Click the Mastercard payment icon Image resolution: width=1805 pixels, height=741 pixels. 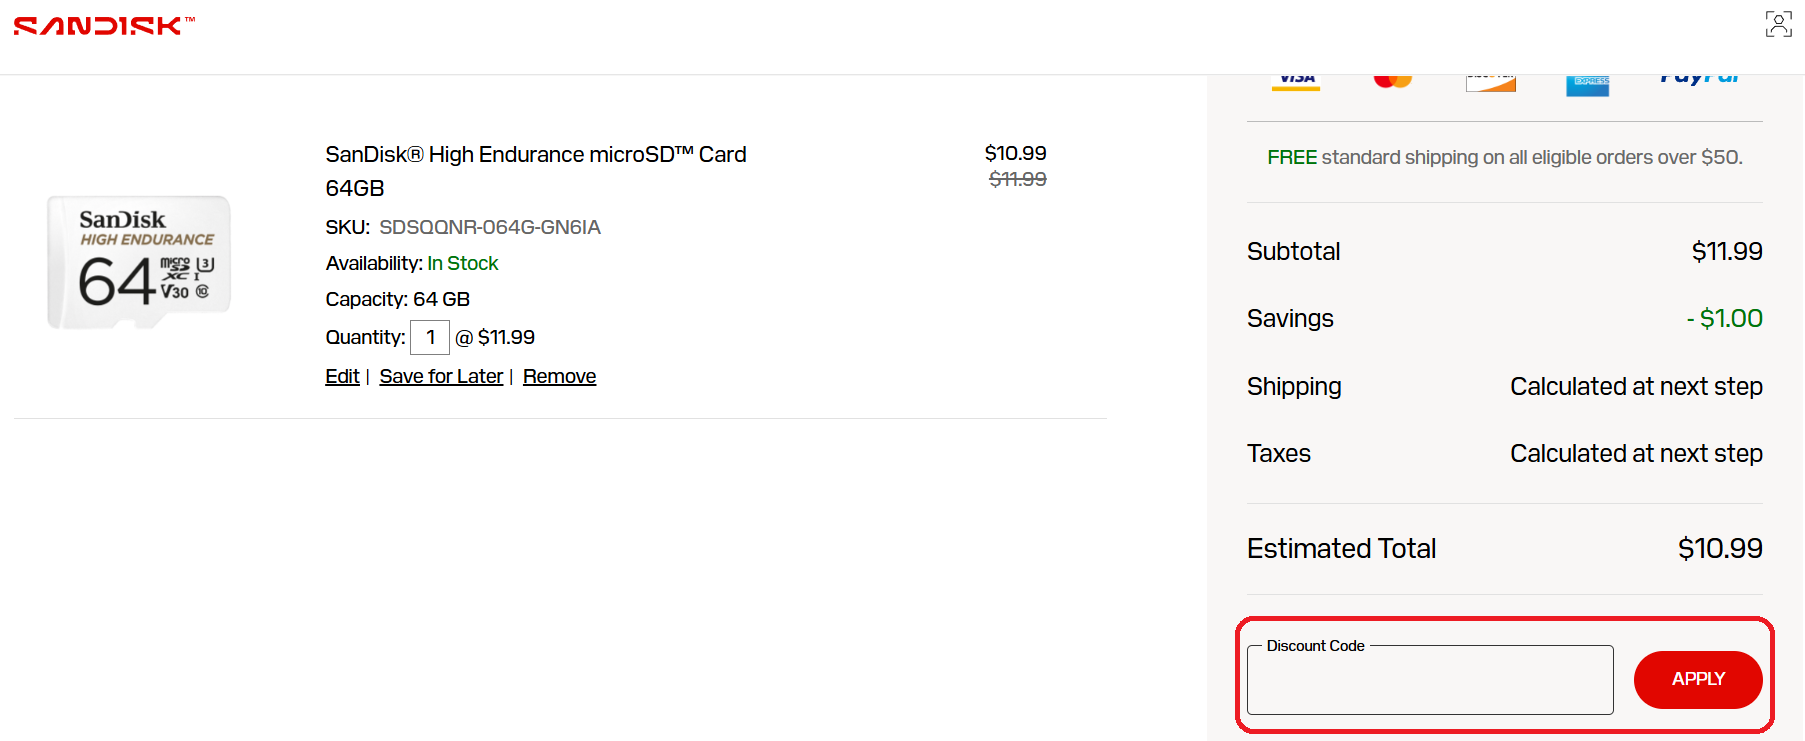point(1393,80)
